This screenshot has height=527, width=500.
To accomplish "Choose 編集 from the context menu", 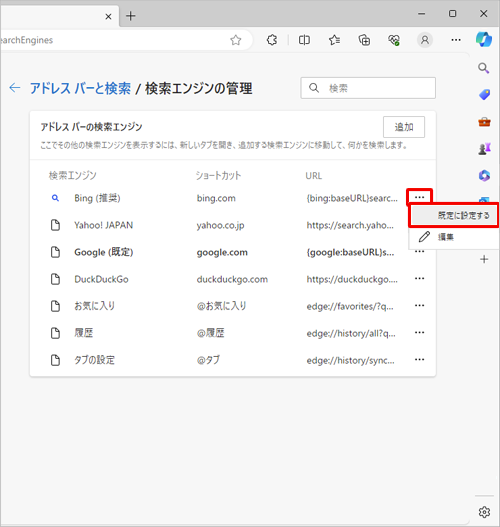I will pyautogui.click(x=454, y=237).
